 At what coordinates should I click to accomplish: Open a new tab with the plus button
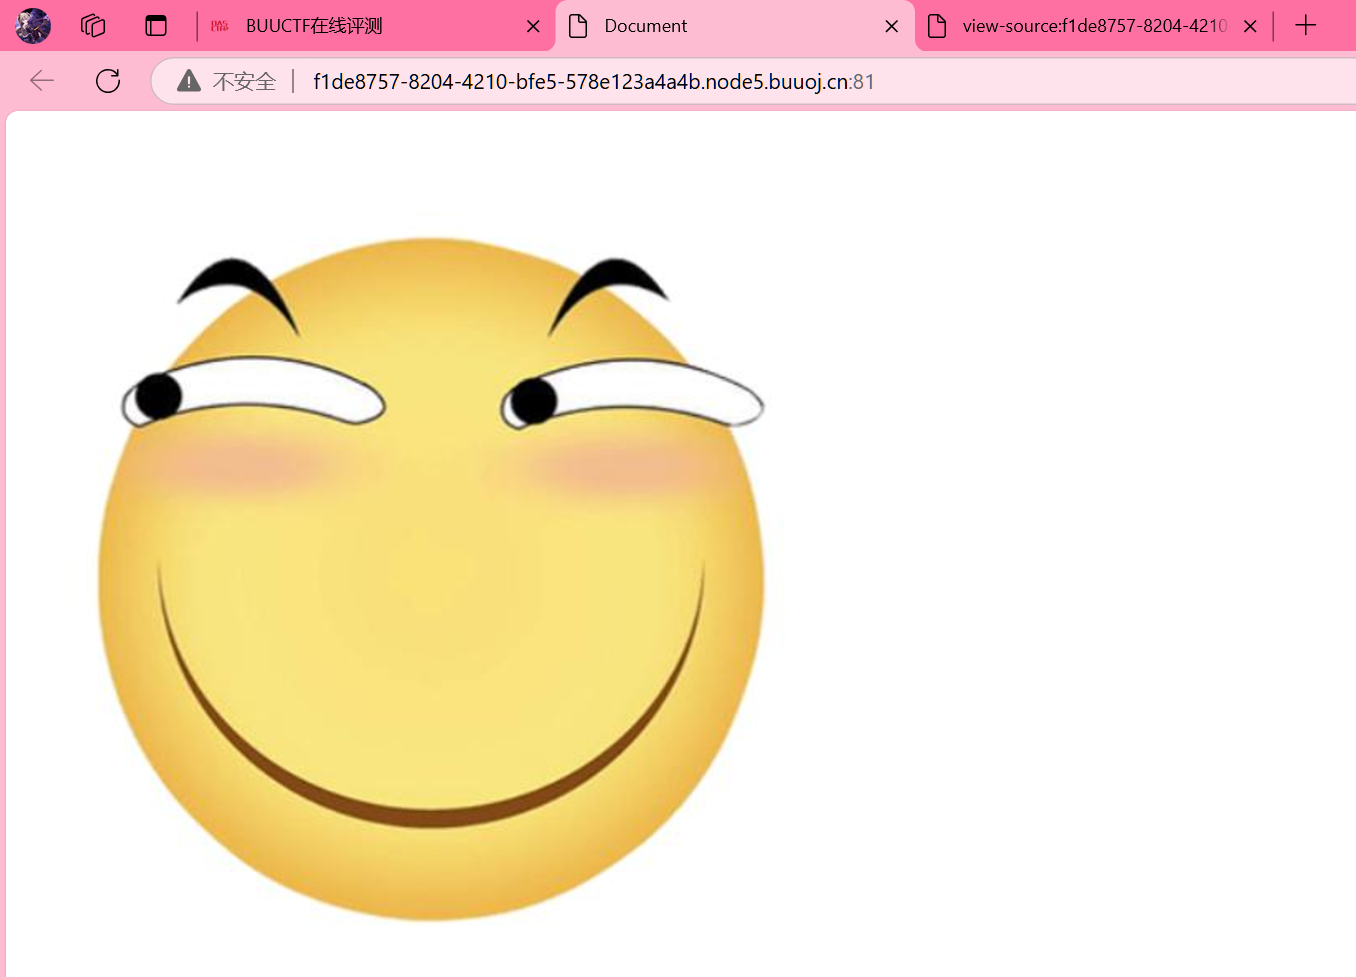tap(1305, 26)
